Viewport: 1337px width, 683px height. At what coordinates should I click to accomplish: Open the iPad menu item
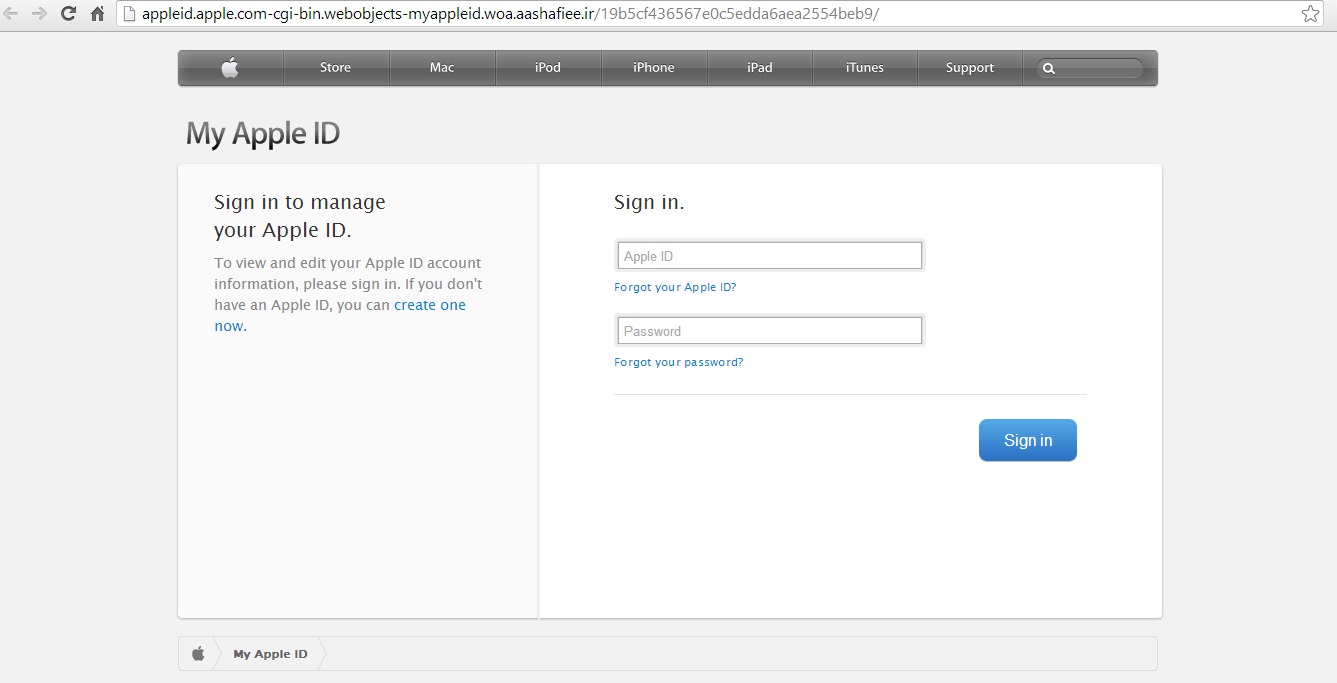point(760,68)
